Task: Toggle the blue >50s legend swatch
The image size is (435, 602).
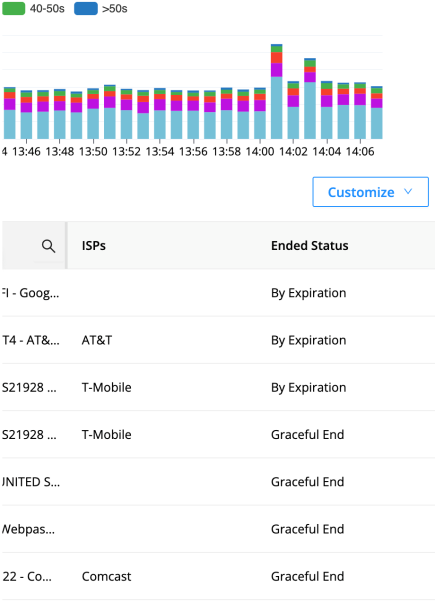Action: coord(86,8)
